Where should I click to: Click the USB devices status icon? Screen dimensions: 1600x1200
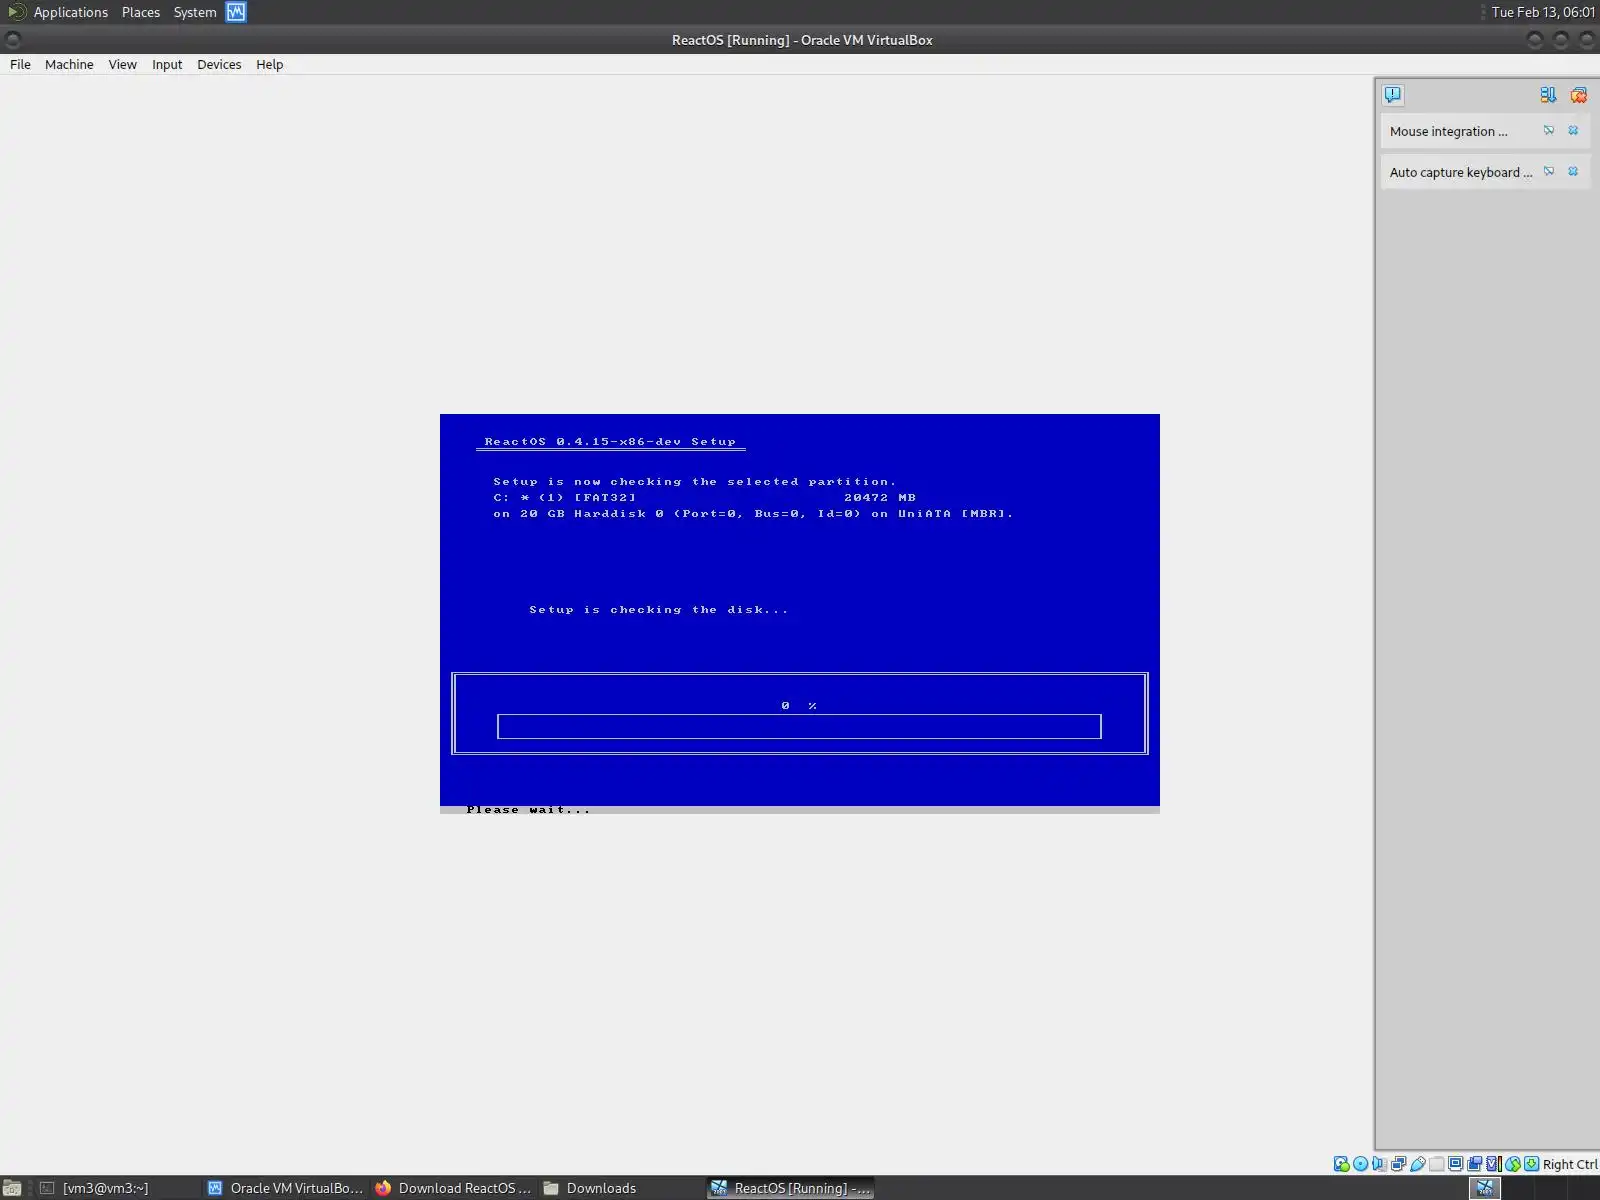tap(1418, 1164)
